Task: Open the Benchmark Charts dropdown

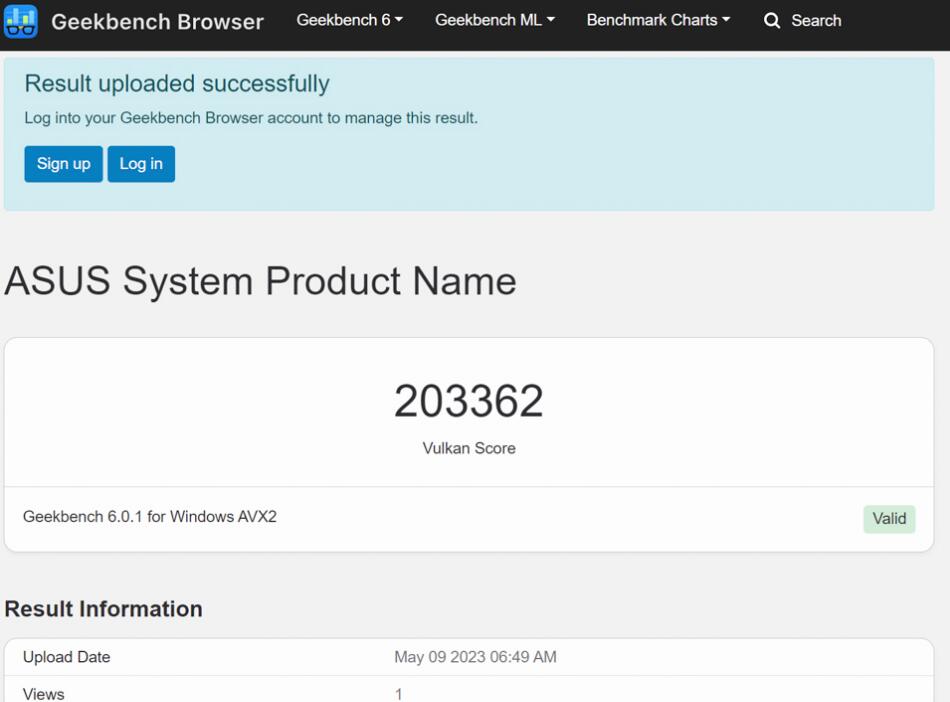Action: point(658,20)
